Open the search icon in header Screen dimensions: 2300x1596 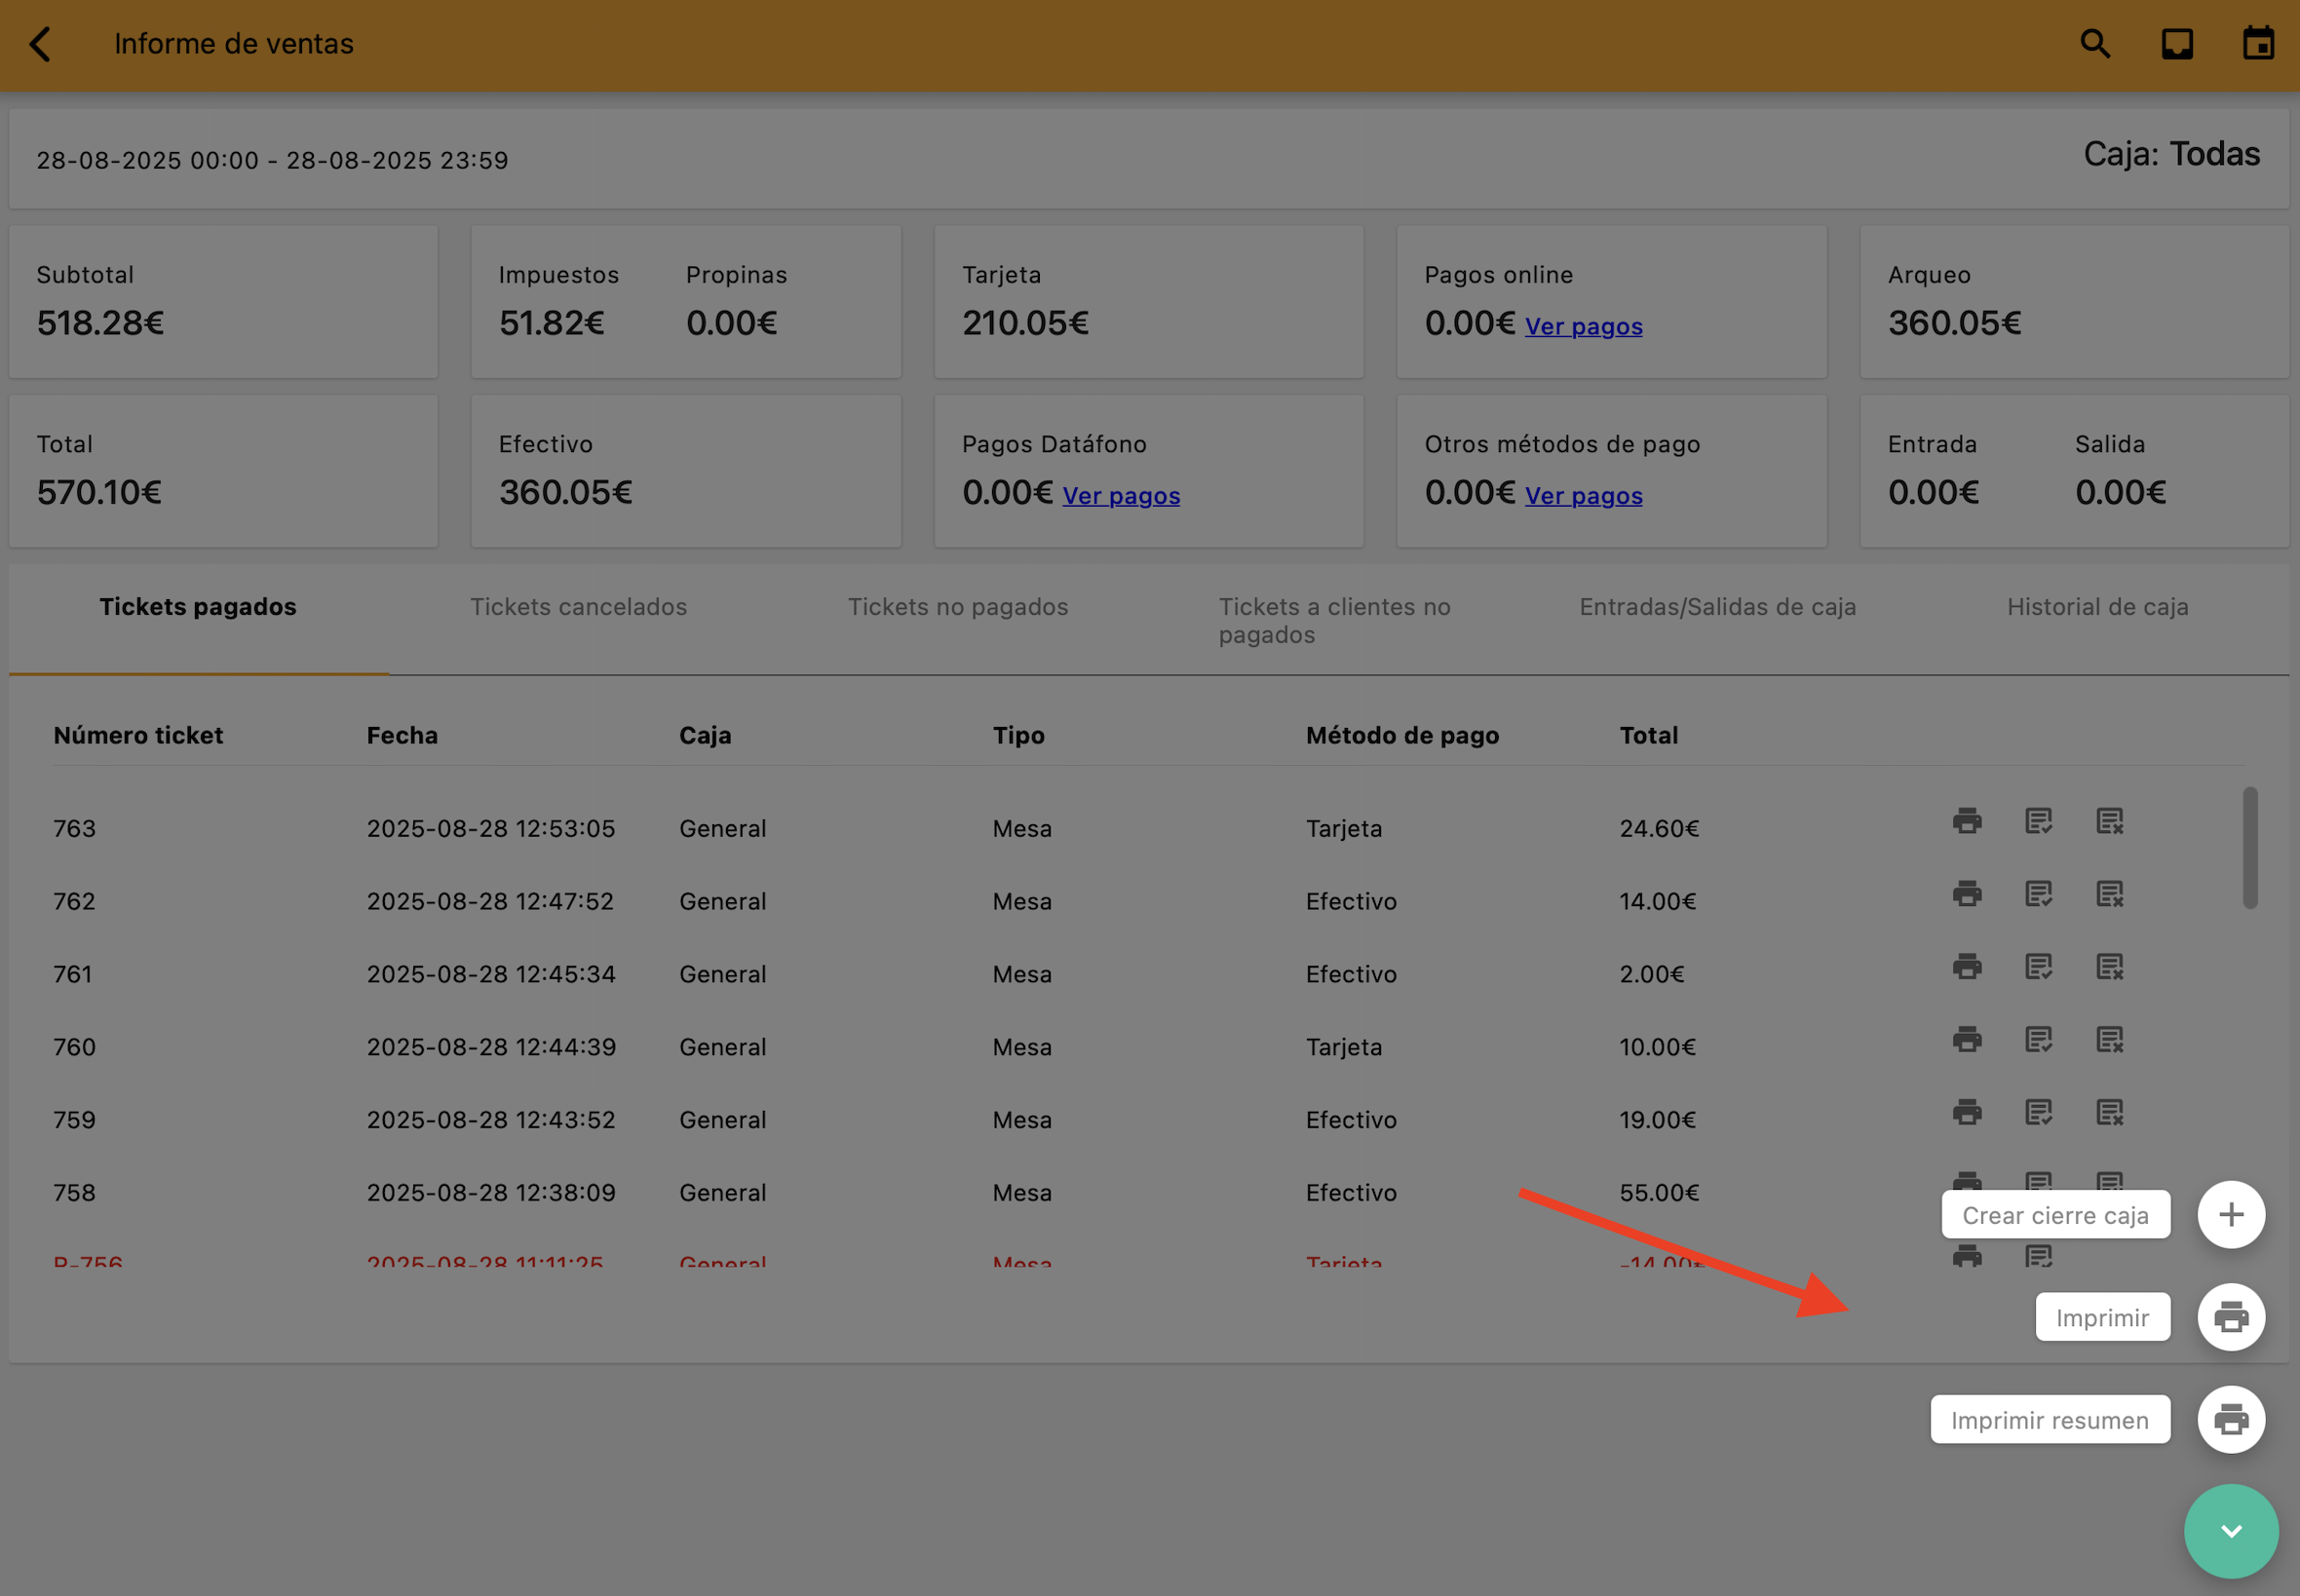pos(2095,44)
